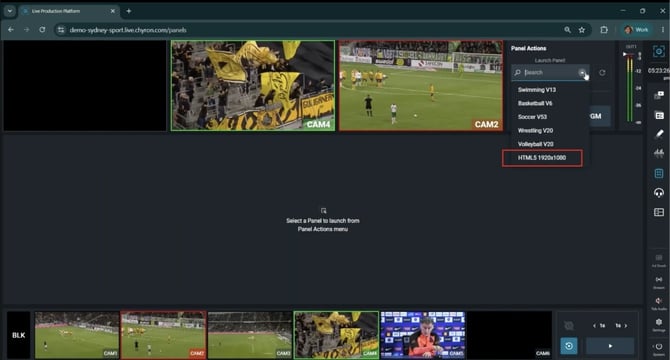This screenshot has width=670, height=360.
Task: Reload the browser page
Action: tap(42, 29)
